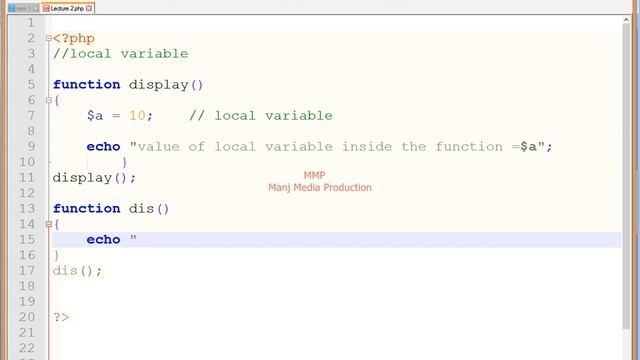640x360 pixels.
Task: Click the vertical scrollbar thumb
Action: click(x=626, y=176)
